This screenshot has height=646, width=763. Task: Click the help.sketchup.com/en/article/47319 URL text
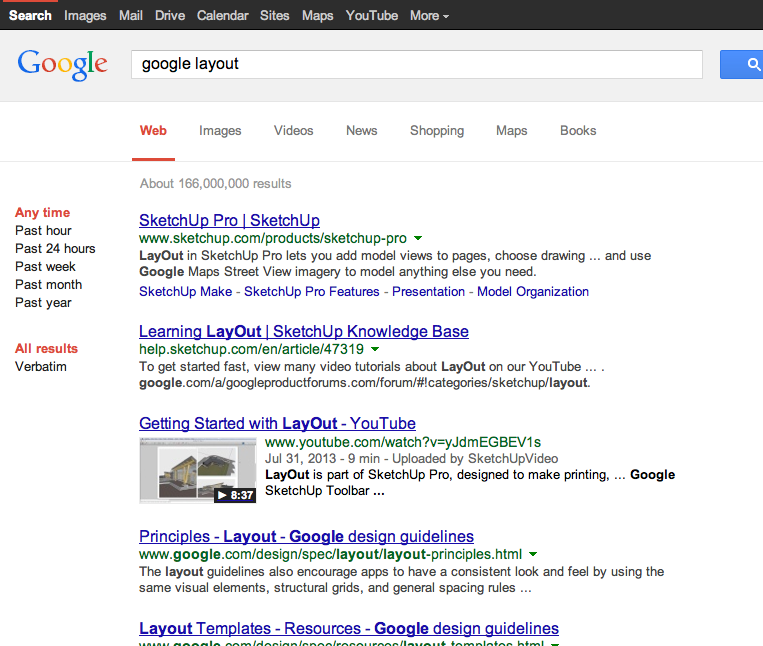click(251, 349)
